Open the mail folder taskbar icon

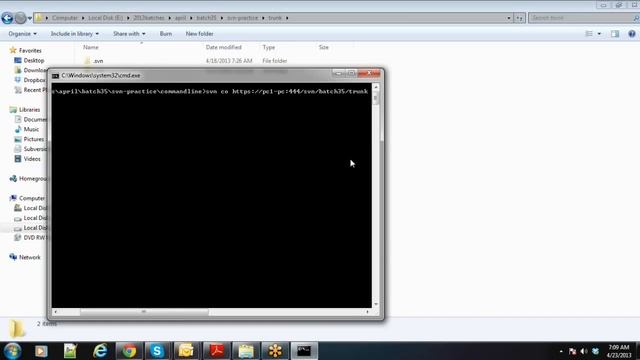tap(186, 351)
